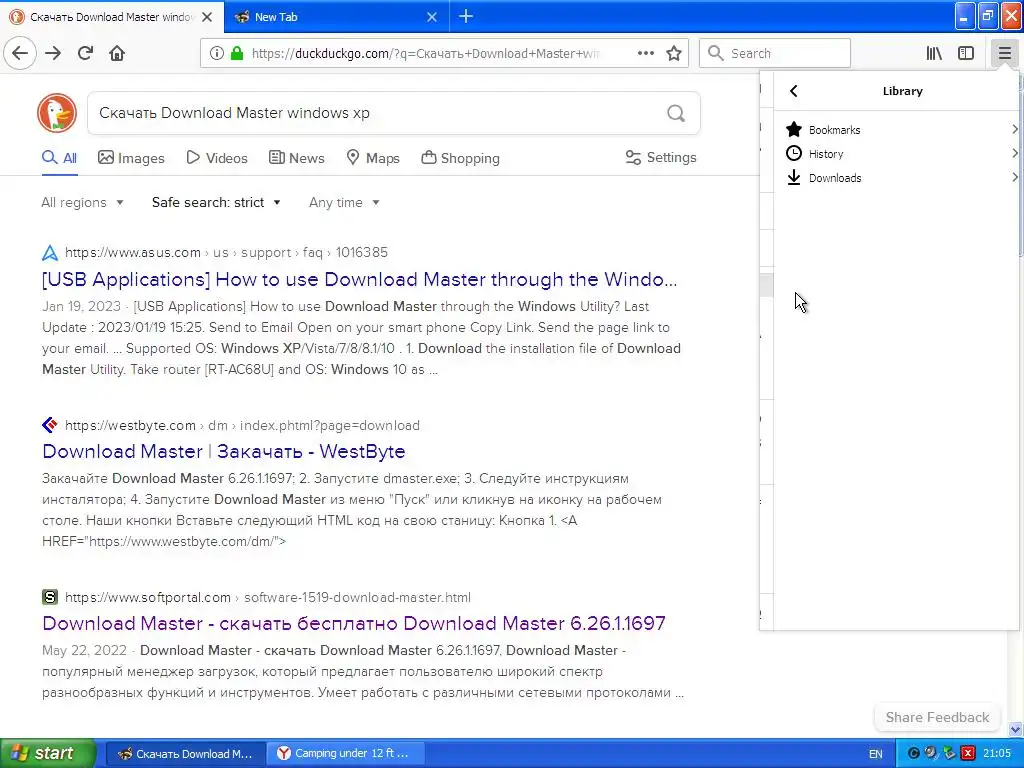Click the Softportal favicon beside result
This screenshot has height=768, width=1024.
coord(50,597)
